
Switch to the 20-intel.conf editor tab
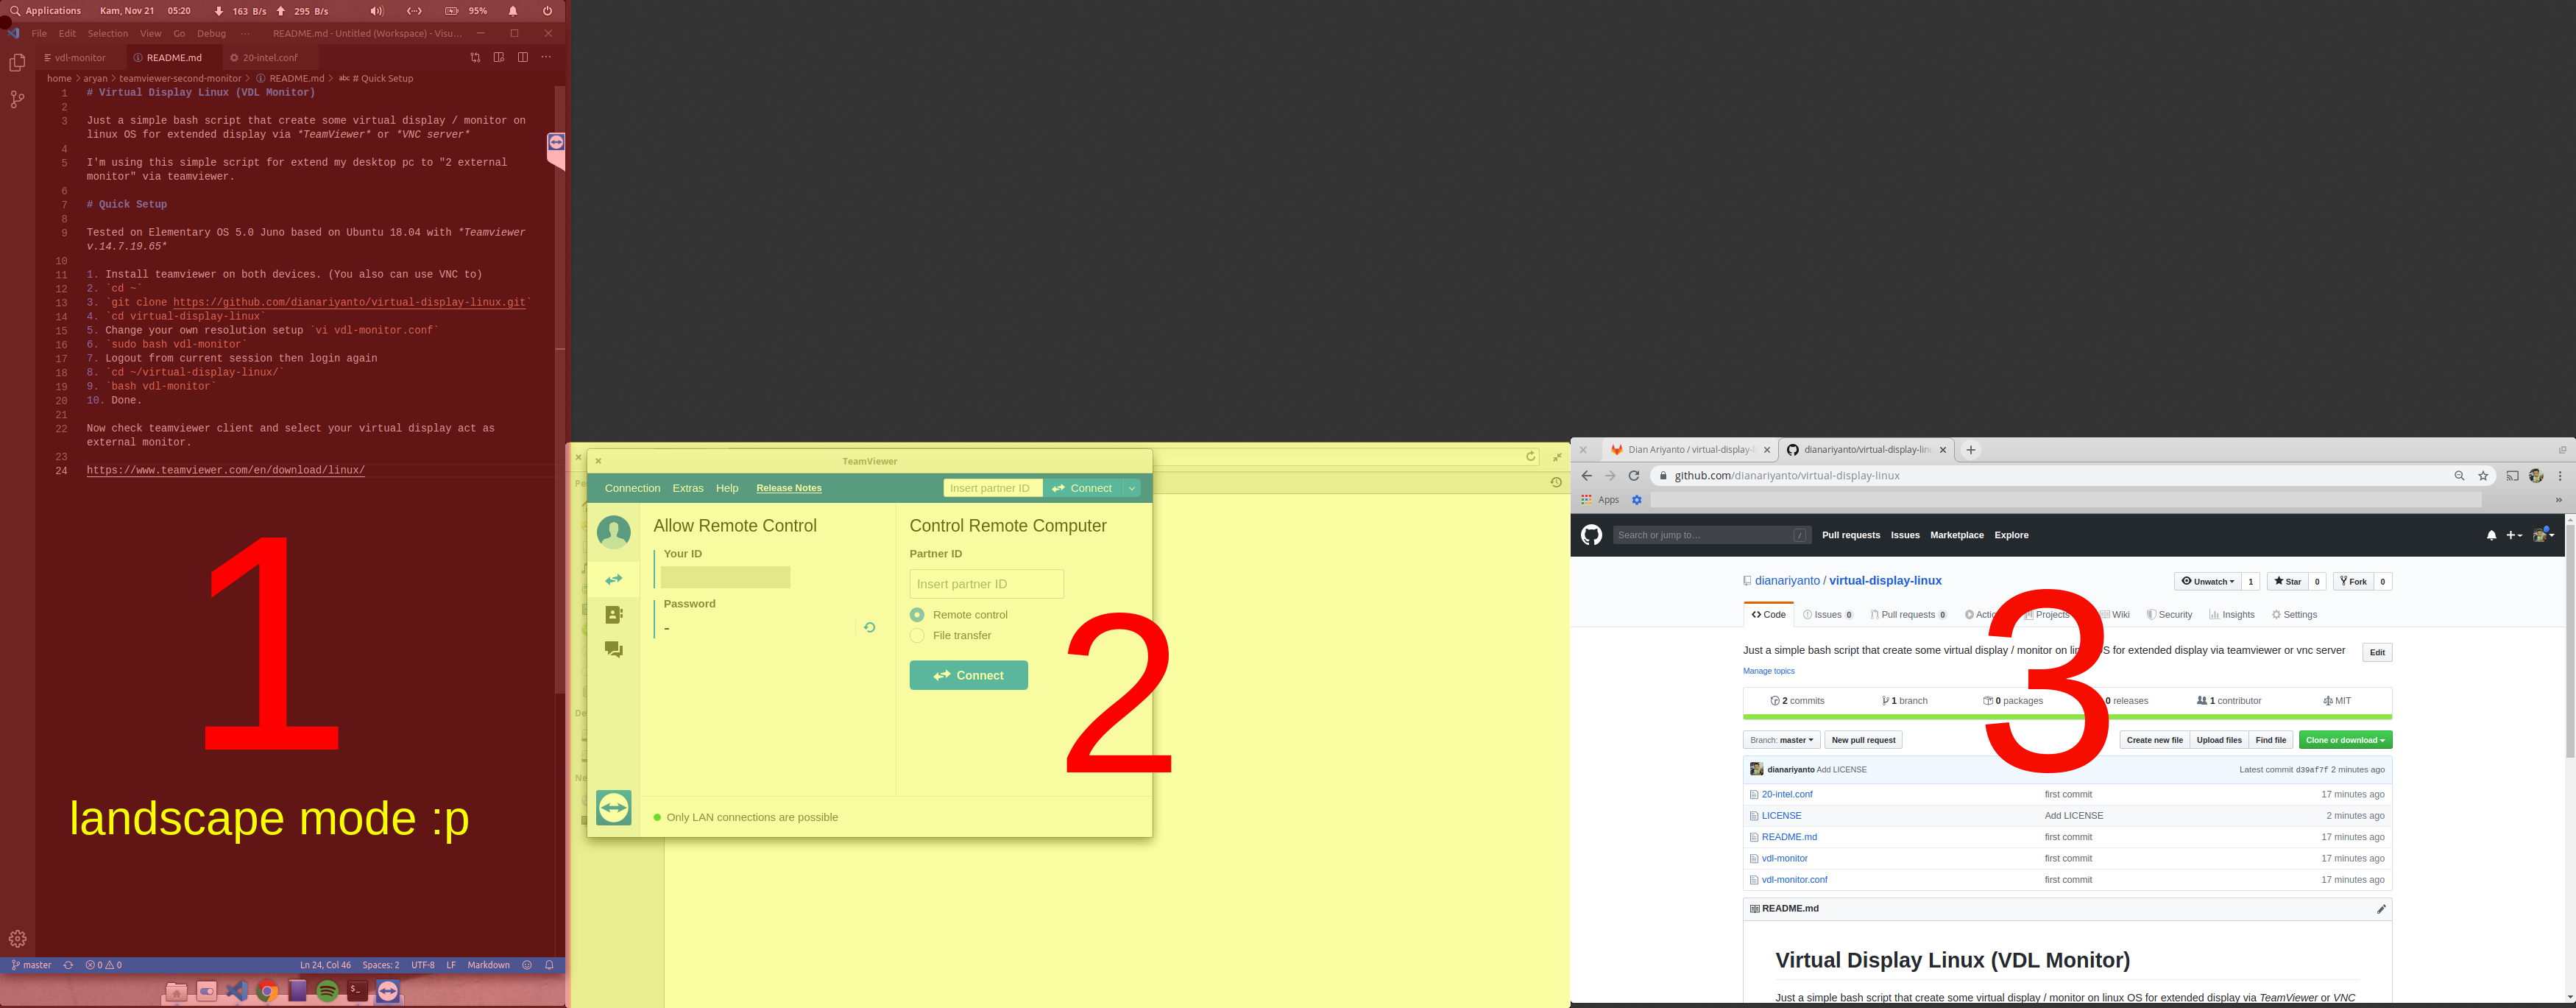click(269, 58)
